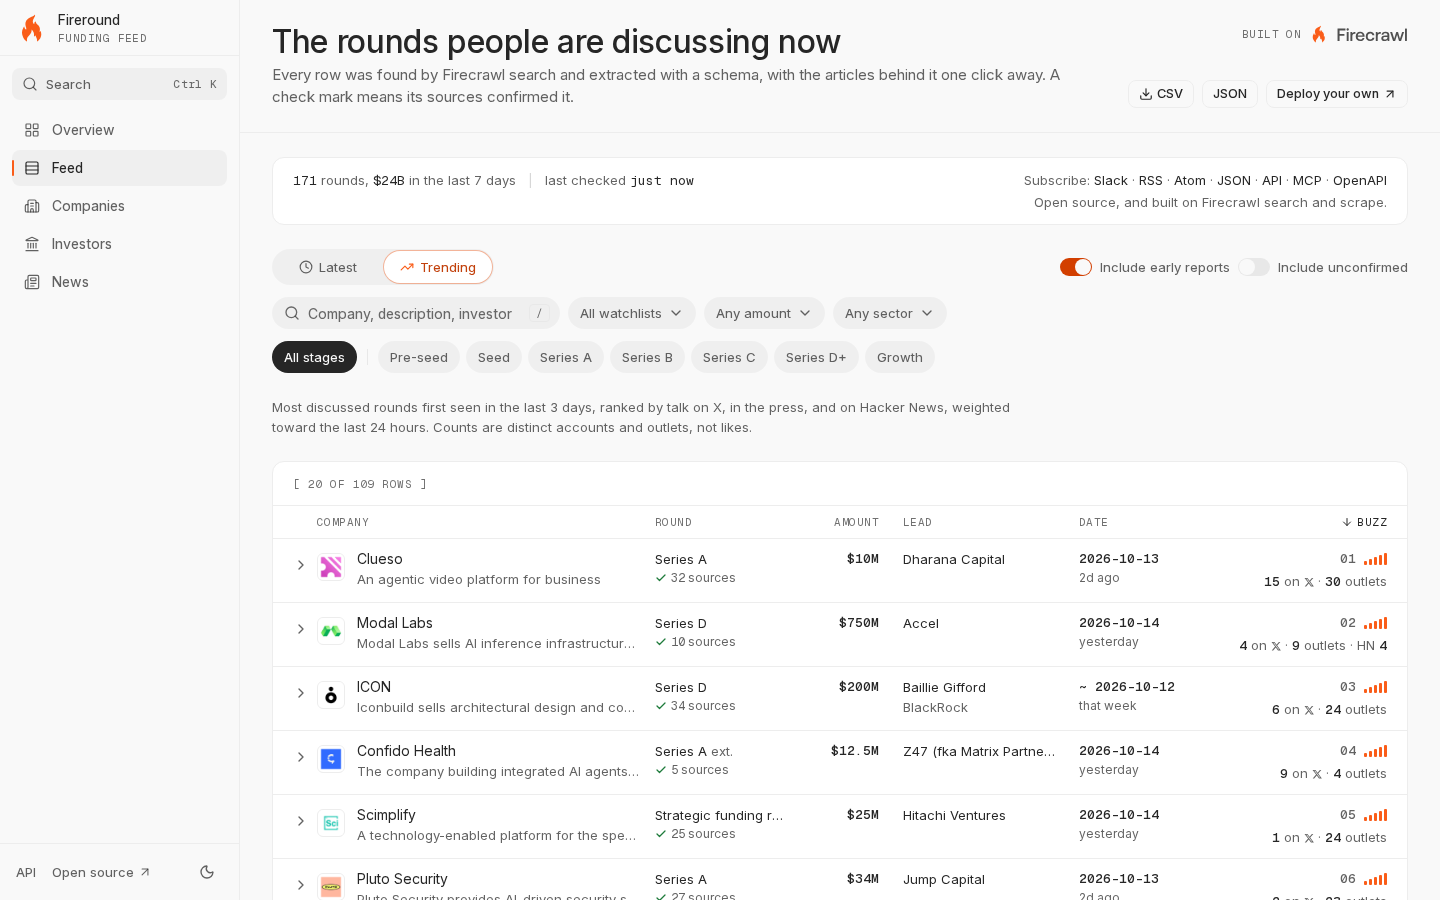Turn off Include early reports switch
The height and width of the screenshot is (900, 1440).
(x=1076, y=267)
